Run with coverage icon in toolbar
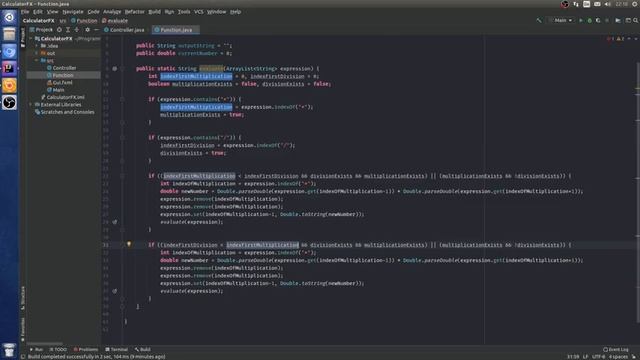This screenshot has height=360, width=640. point(598,20)
